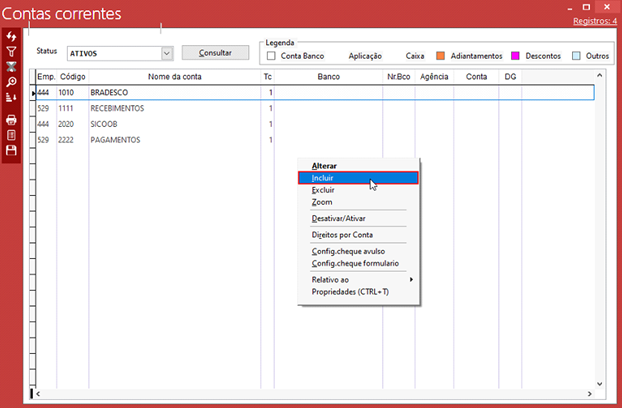Click the filter funnel icon
The height and width of the screenshot is (408, 622).
pyautogui.click(x=11, y=51)
